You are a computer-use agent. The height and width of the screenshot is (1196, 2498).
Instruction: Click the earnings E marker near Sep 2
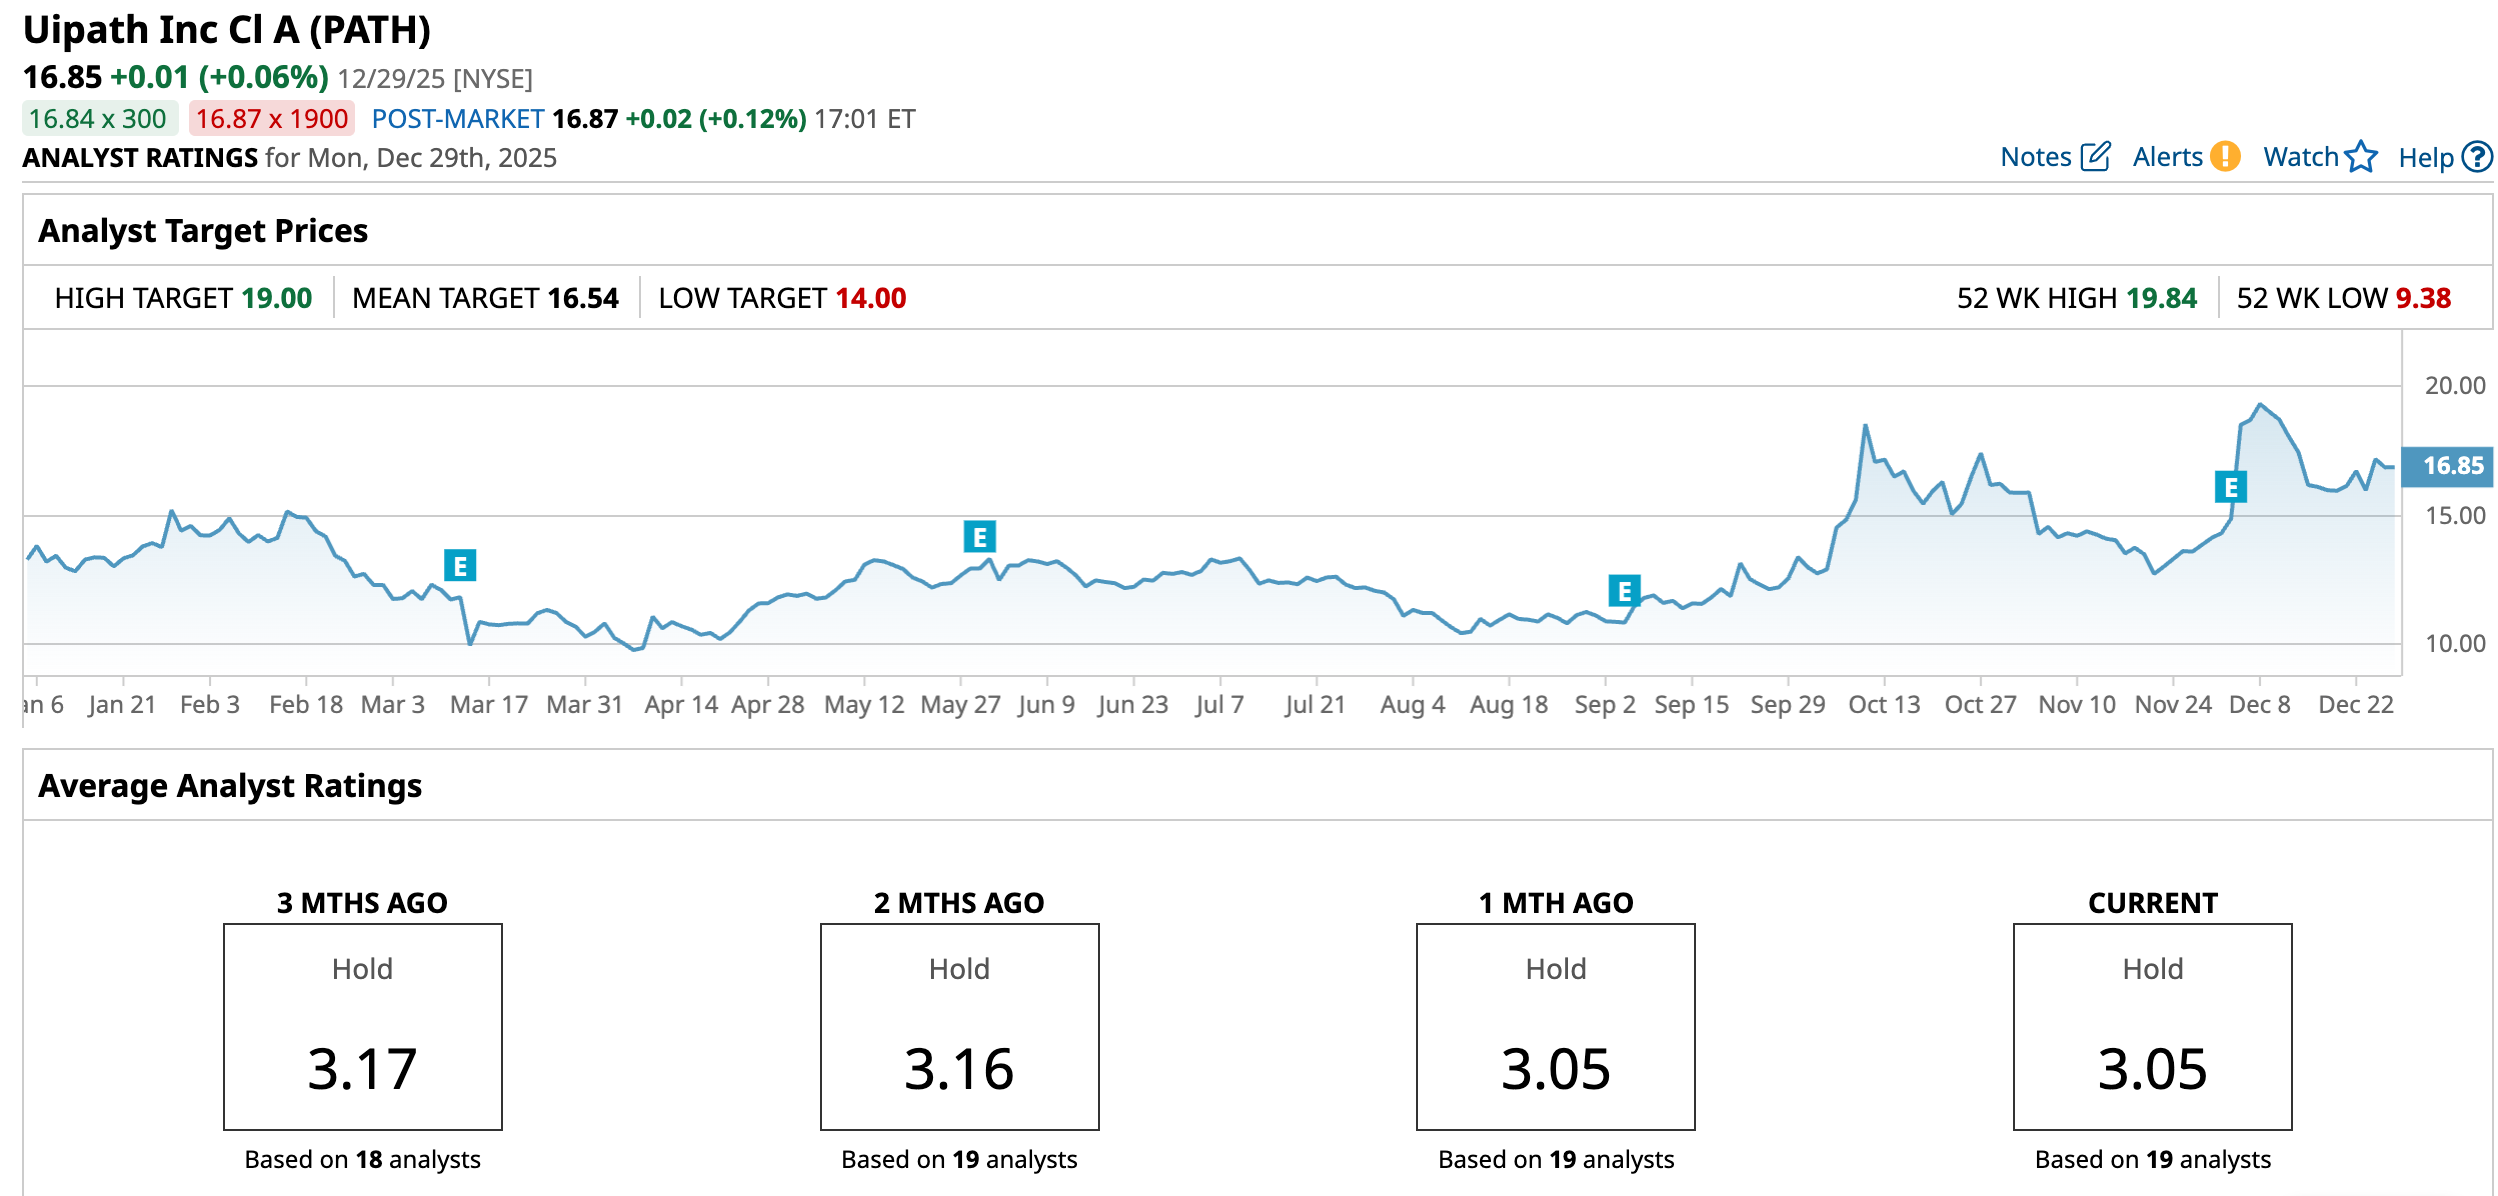pyautogui.click(x=1624, y=591)
